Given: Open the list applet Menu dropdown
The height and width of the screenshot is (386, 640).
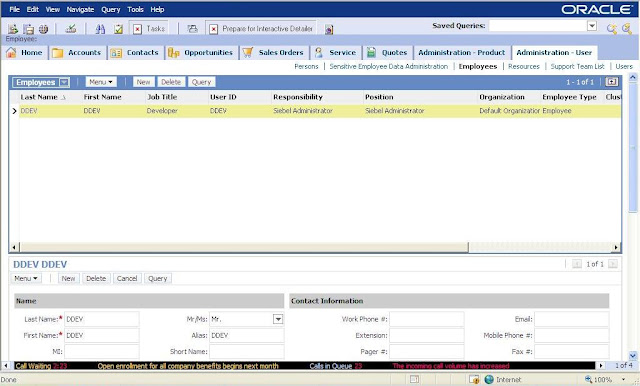Looking at the screenshot, I should (101, 82).
